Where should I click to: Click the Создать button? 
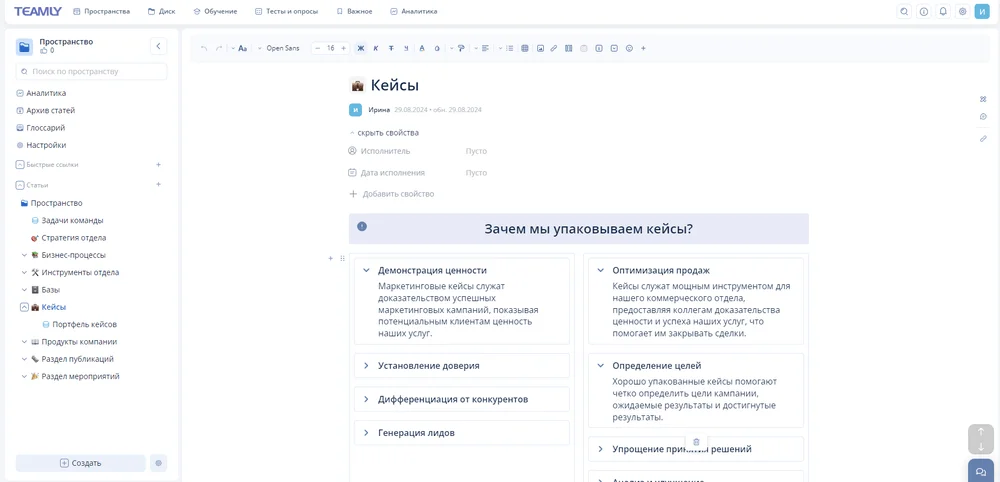pos(80,463)
